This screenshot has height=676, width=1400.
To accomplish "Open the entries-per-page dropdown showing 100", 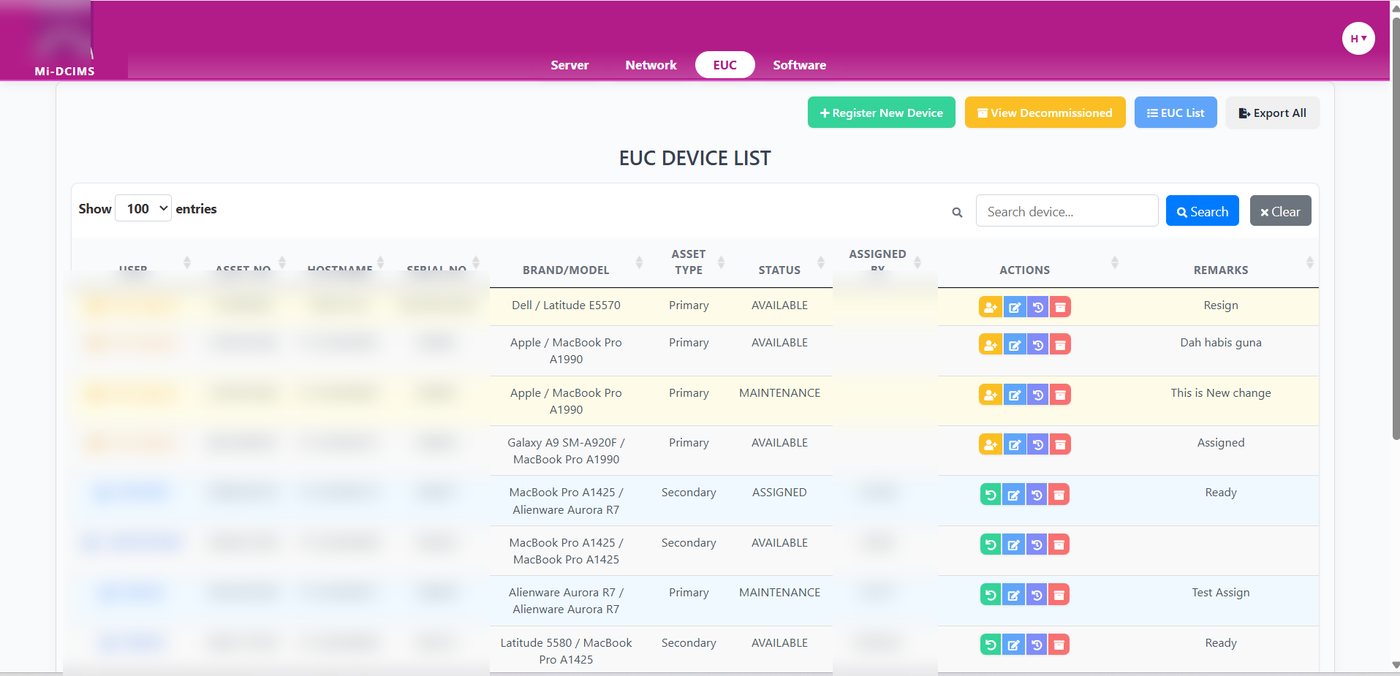I will 143,209.
